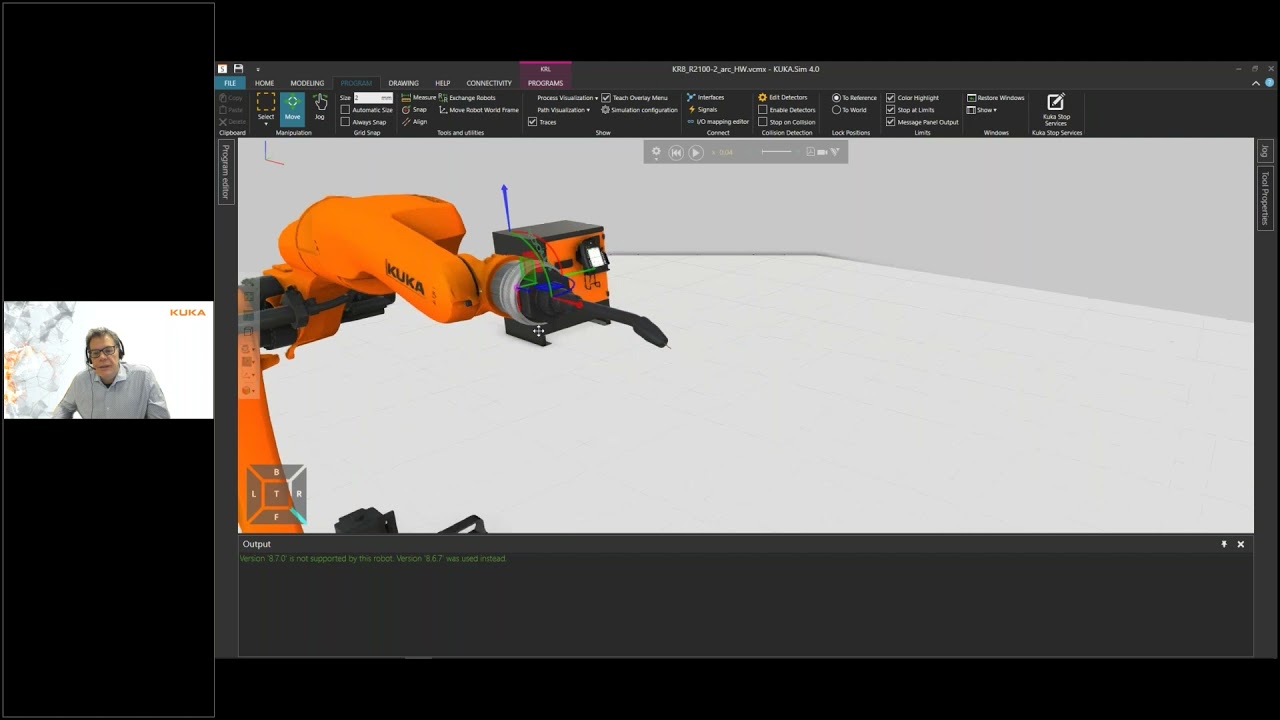Close the Output panel
Image resolution: width=1280 pixels, height=720 pixels.
[1241, 544]
